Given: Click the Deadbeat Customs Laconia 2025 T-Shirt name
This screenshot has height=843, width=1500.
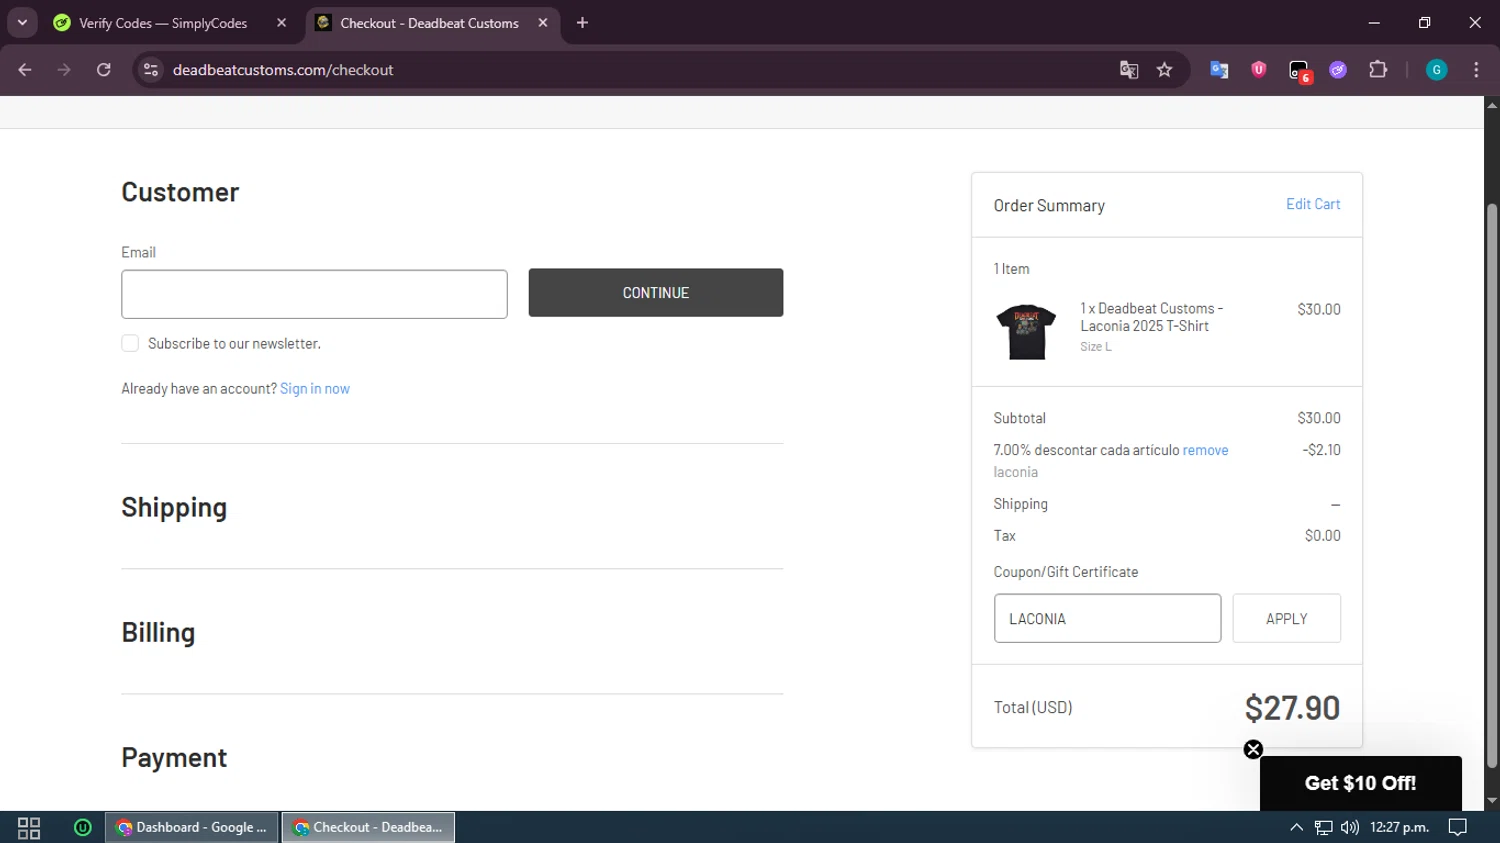Looking at the screenshot, I should (1152, 317).
